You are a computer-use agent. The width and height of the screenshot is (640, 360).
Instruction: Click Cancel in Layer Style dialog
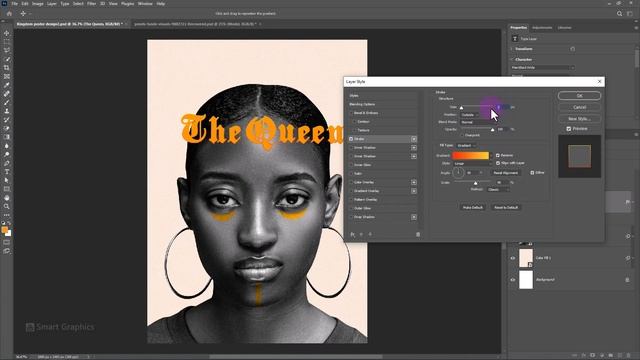(x=579, y=107)
